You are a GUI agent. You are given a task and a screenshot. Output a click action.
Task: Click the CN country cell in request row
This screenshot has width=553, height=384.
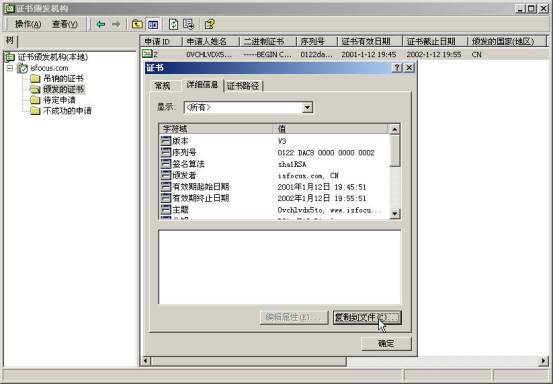click(476, 54)
